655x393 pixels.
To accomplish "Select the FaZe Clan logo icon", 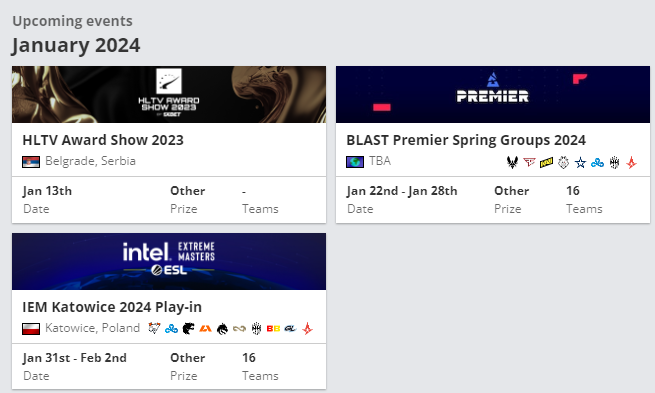I will pyautogui.click(x=529, y=162).
